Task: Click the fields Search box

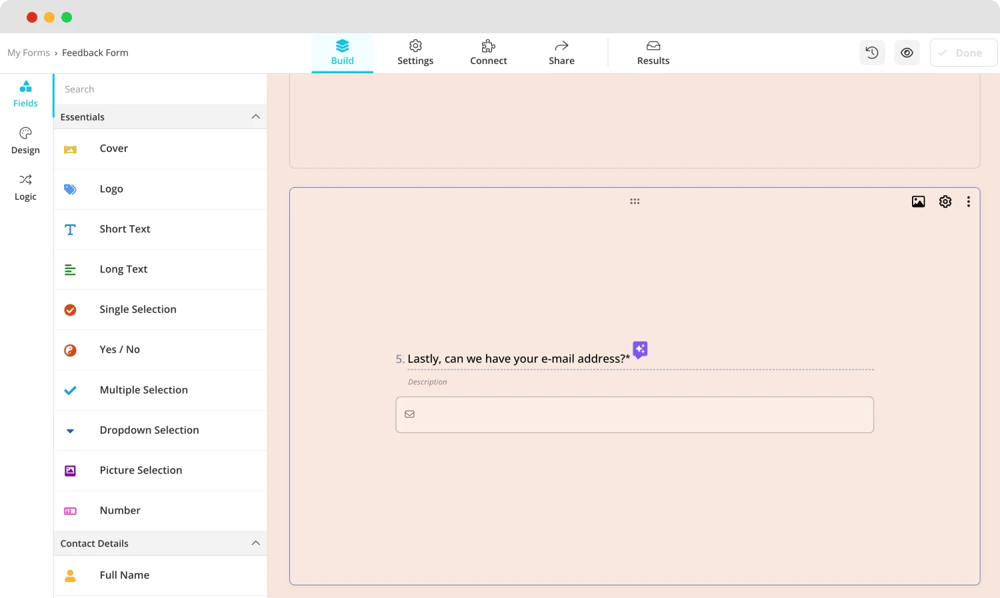Action: (x=160, y=89)
